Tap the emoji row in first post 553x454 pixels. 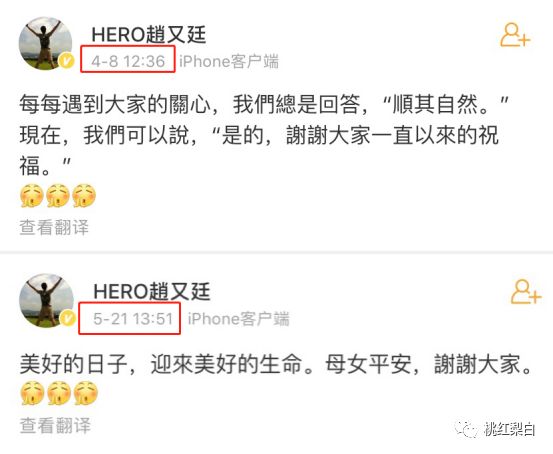(58, 195)
